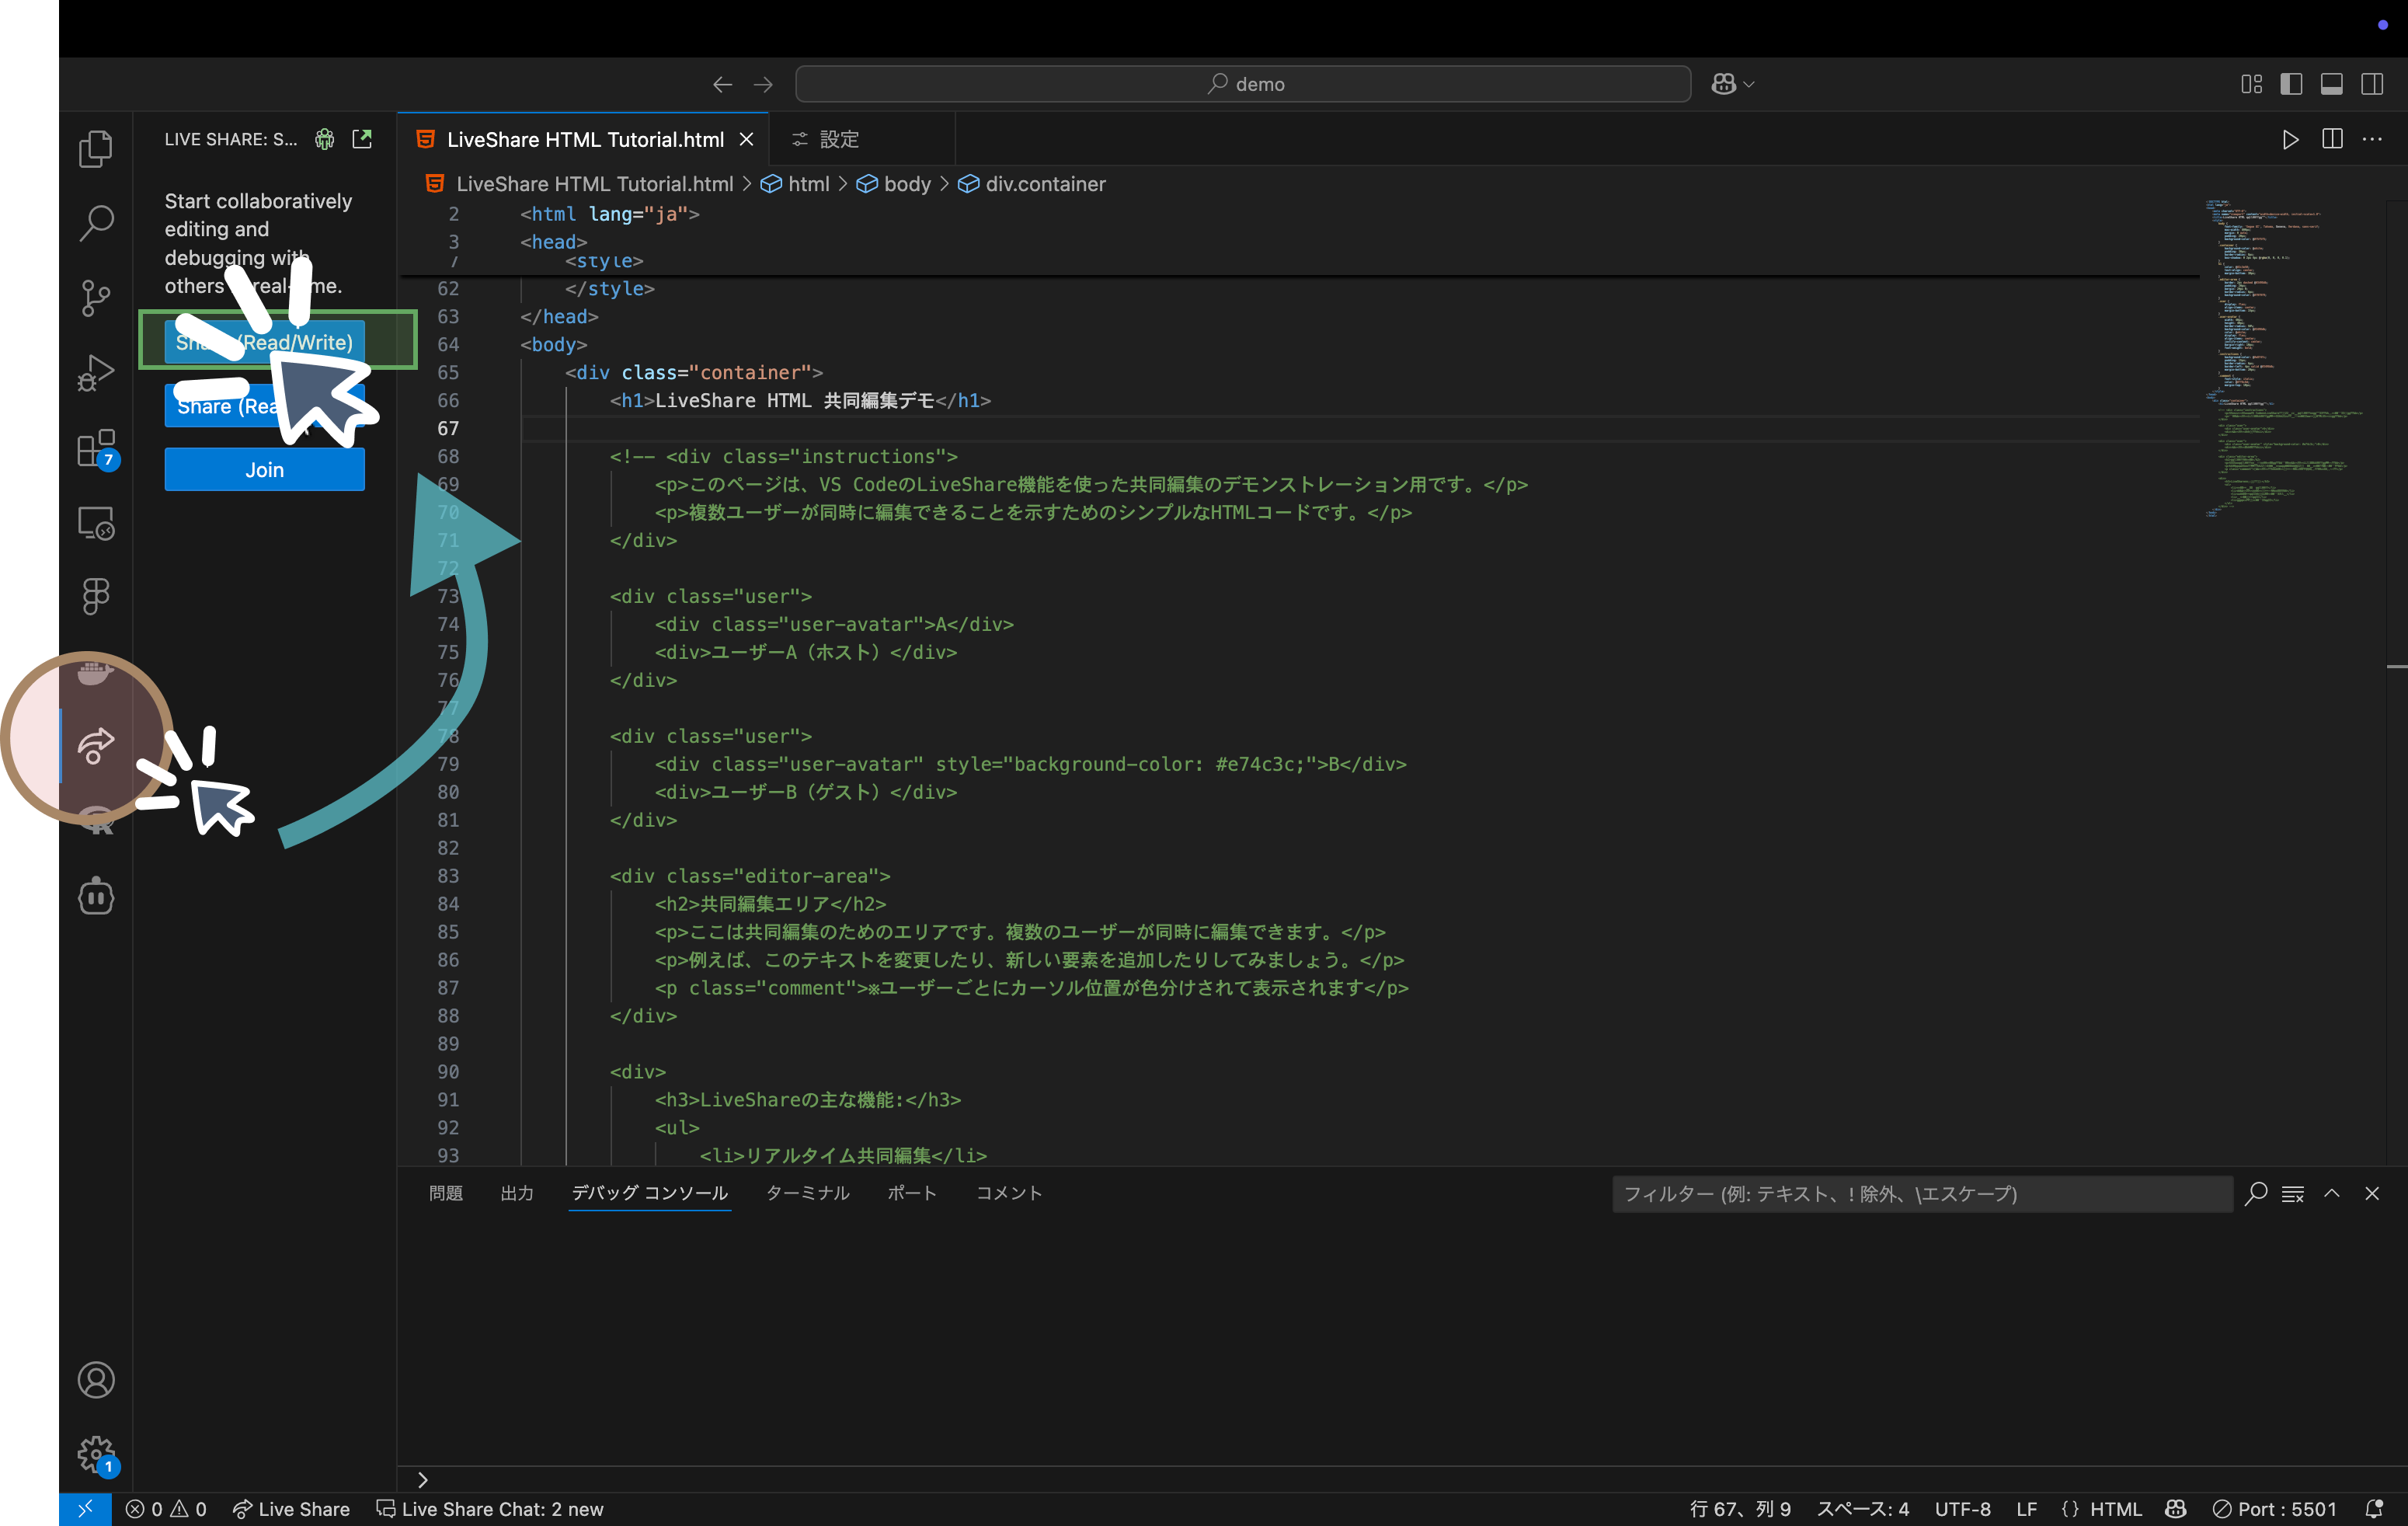
Task: Select LiveShare HTML Tutorial.html editor tab
Action: pos(584,139)
